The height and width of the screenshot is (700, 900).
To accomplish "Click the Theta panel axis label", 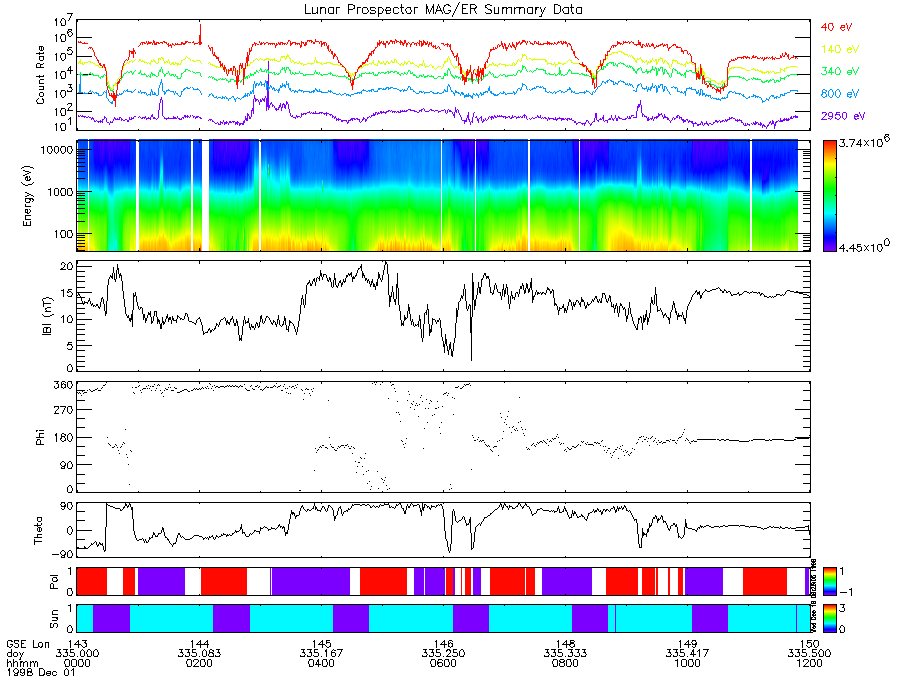I will coord(38,530).
